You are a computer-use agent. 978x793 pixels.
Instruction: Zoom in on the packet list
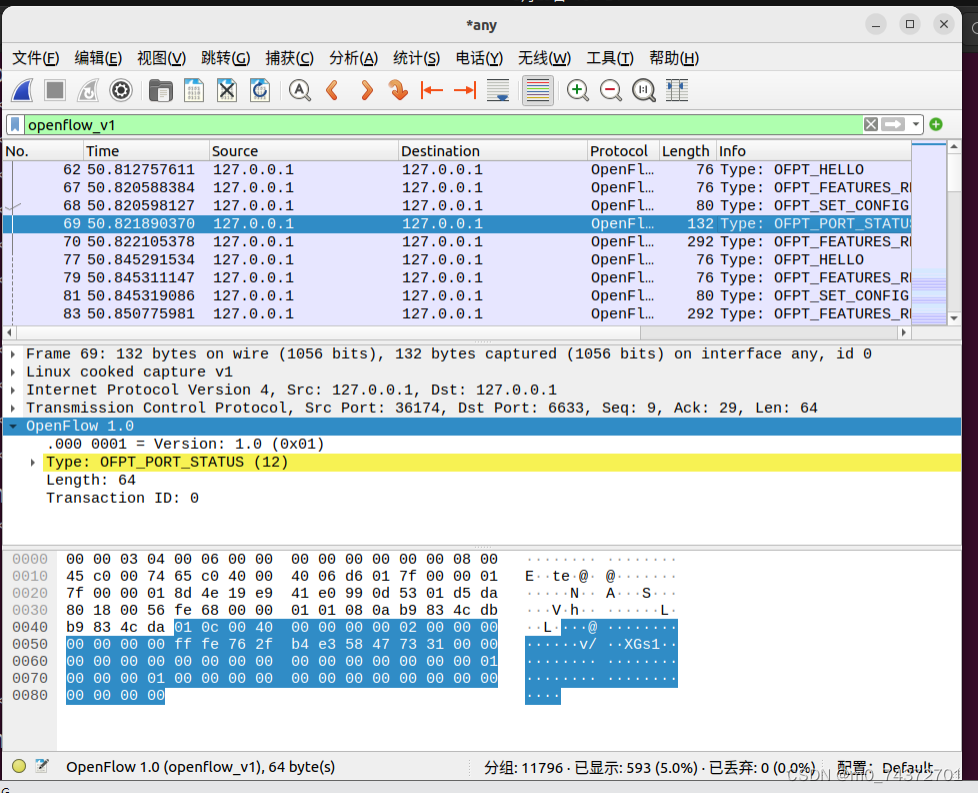coord(577,90)
